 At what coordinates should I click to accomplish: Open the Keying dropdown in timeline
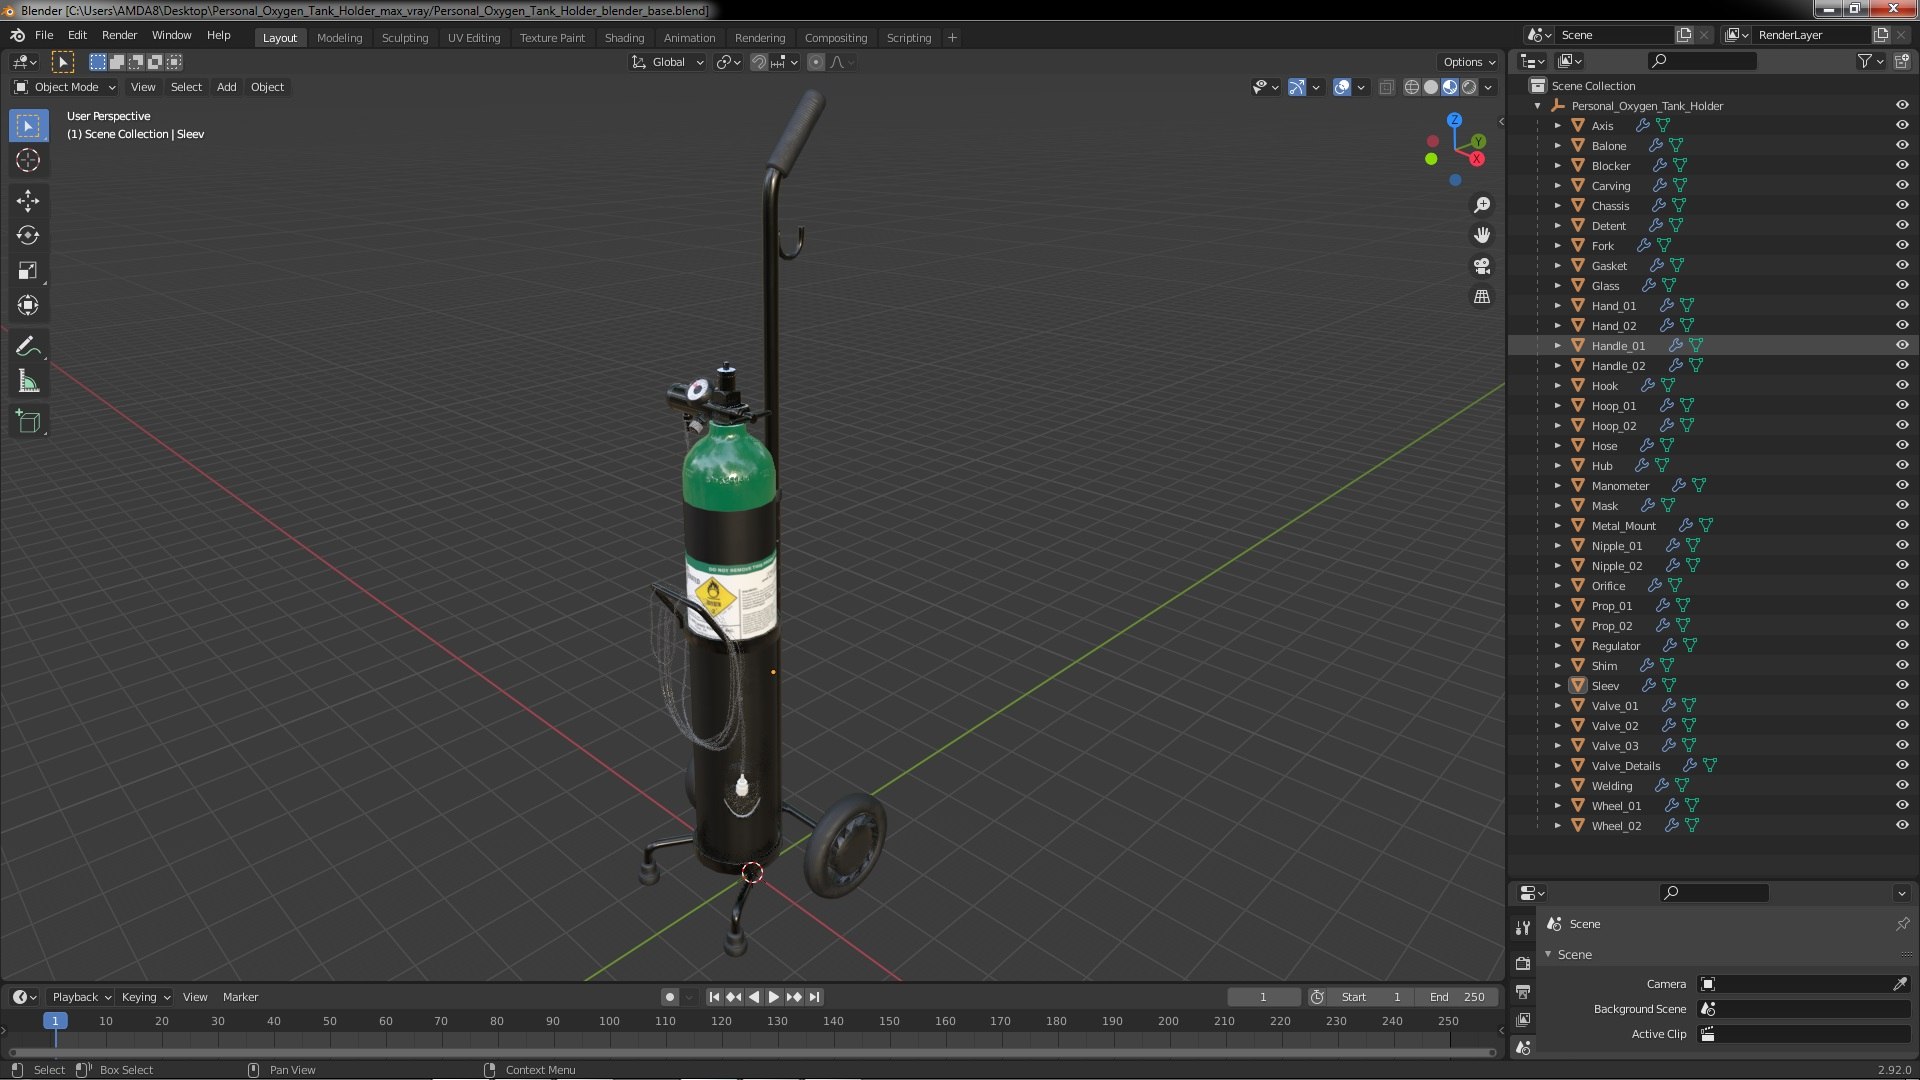145,997
